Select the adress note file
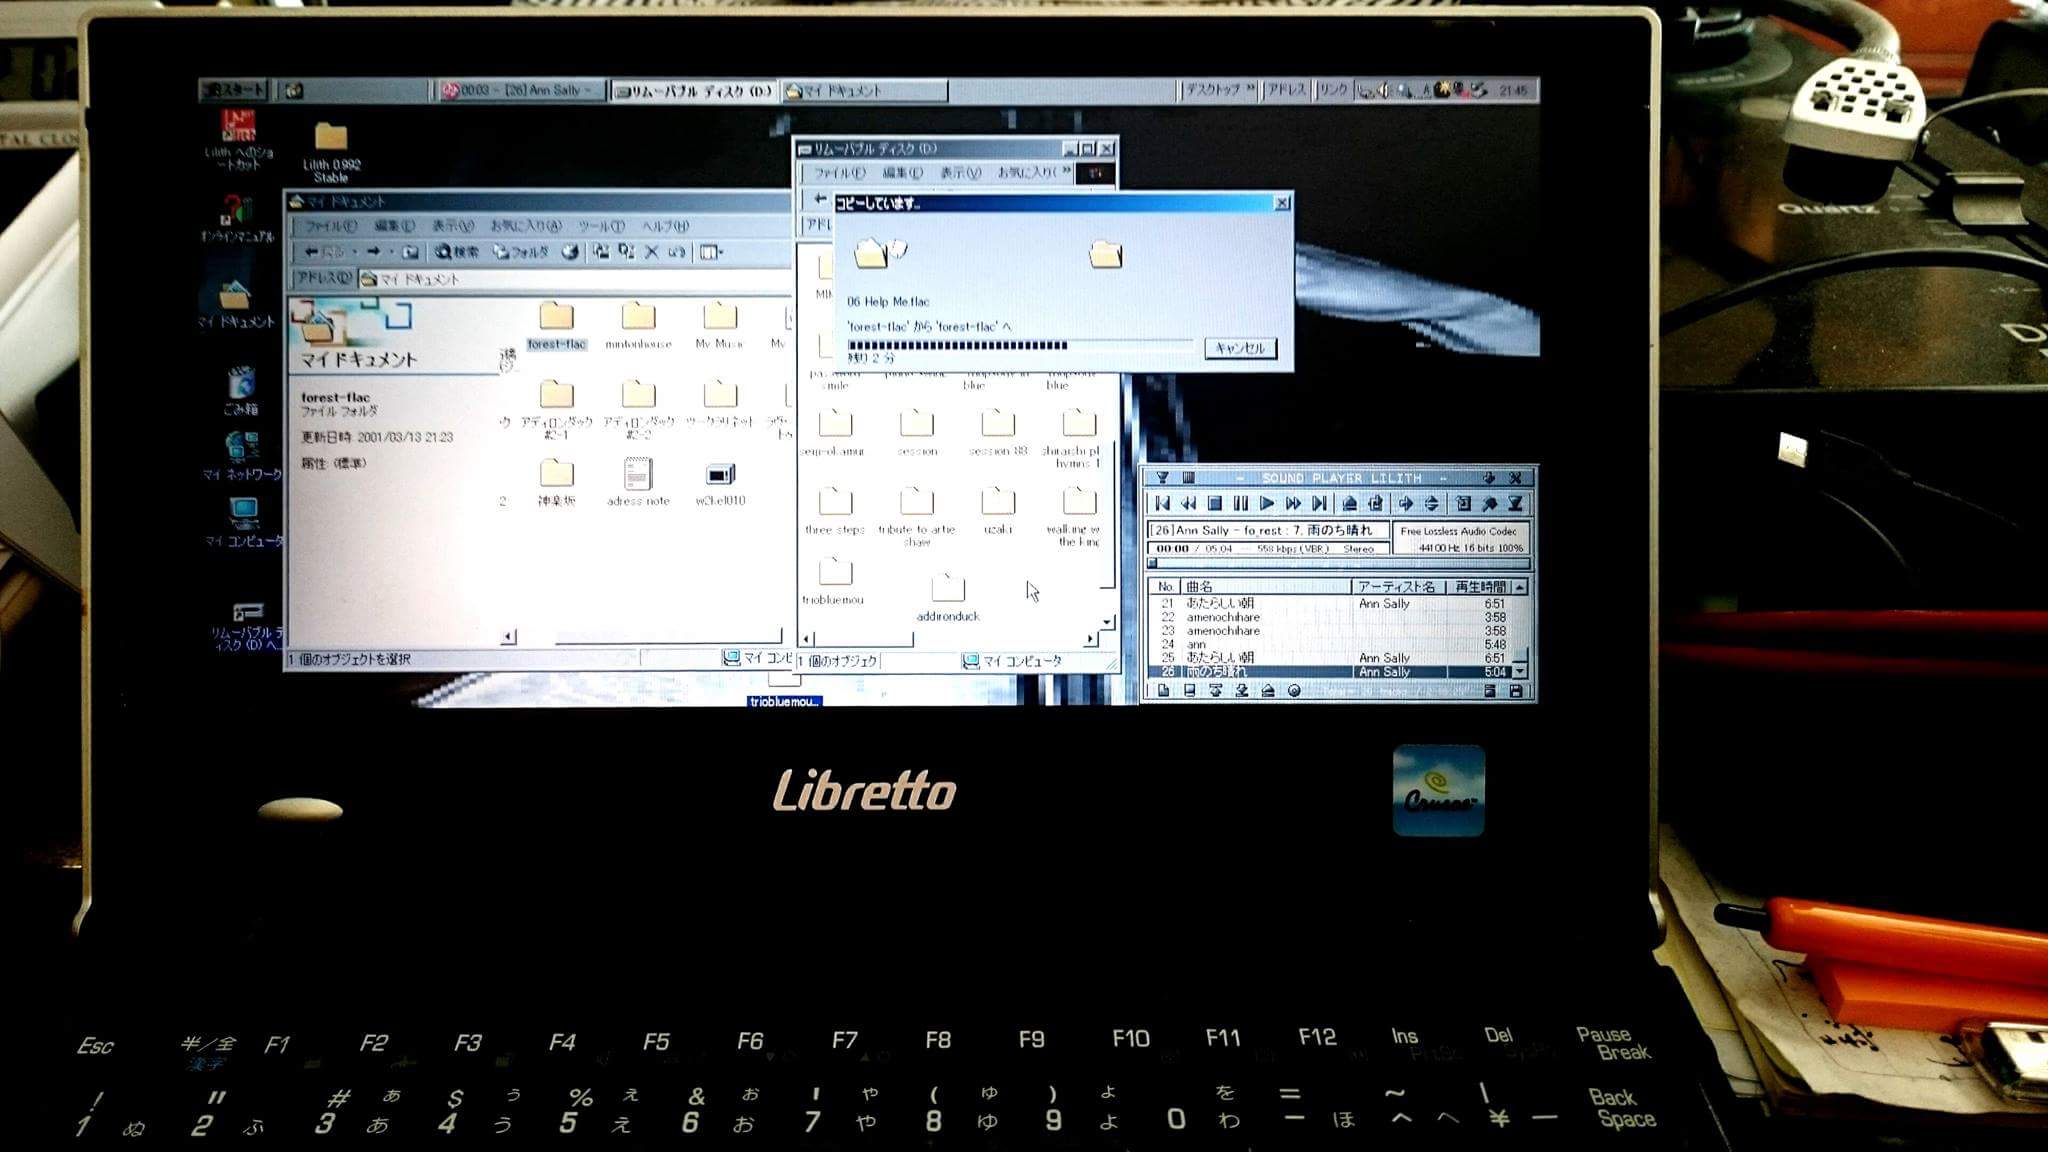This screenshot has width=2048, height=1152. [x=638, y=481]
